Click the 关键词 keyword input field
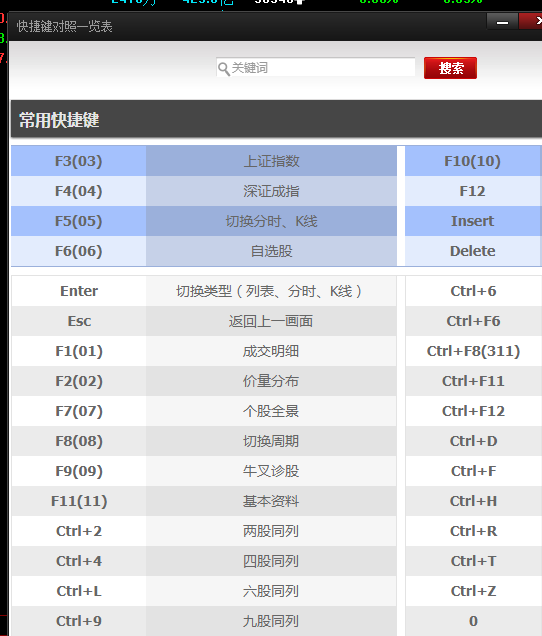The image size is (542, 636). pyautogui.click(x=316, y=67)
